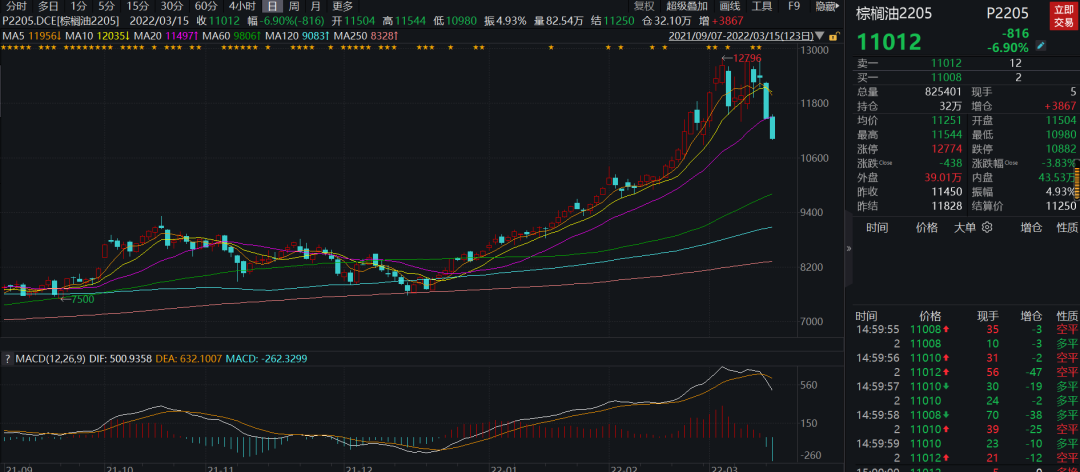
Task: Select the 周 weekly timeframe
Action: pyautogui.click(x=294, y=6)
